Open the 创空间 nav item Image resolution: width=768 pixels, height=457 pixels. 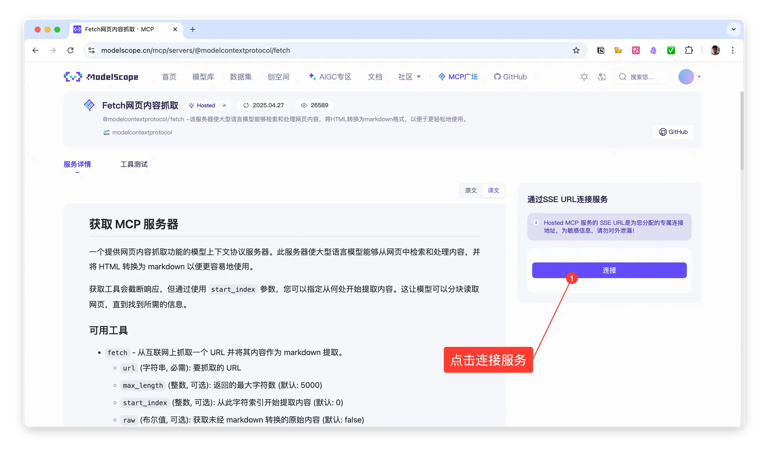coord(278,77)
